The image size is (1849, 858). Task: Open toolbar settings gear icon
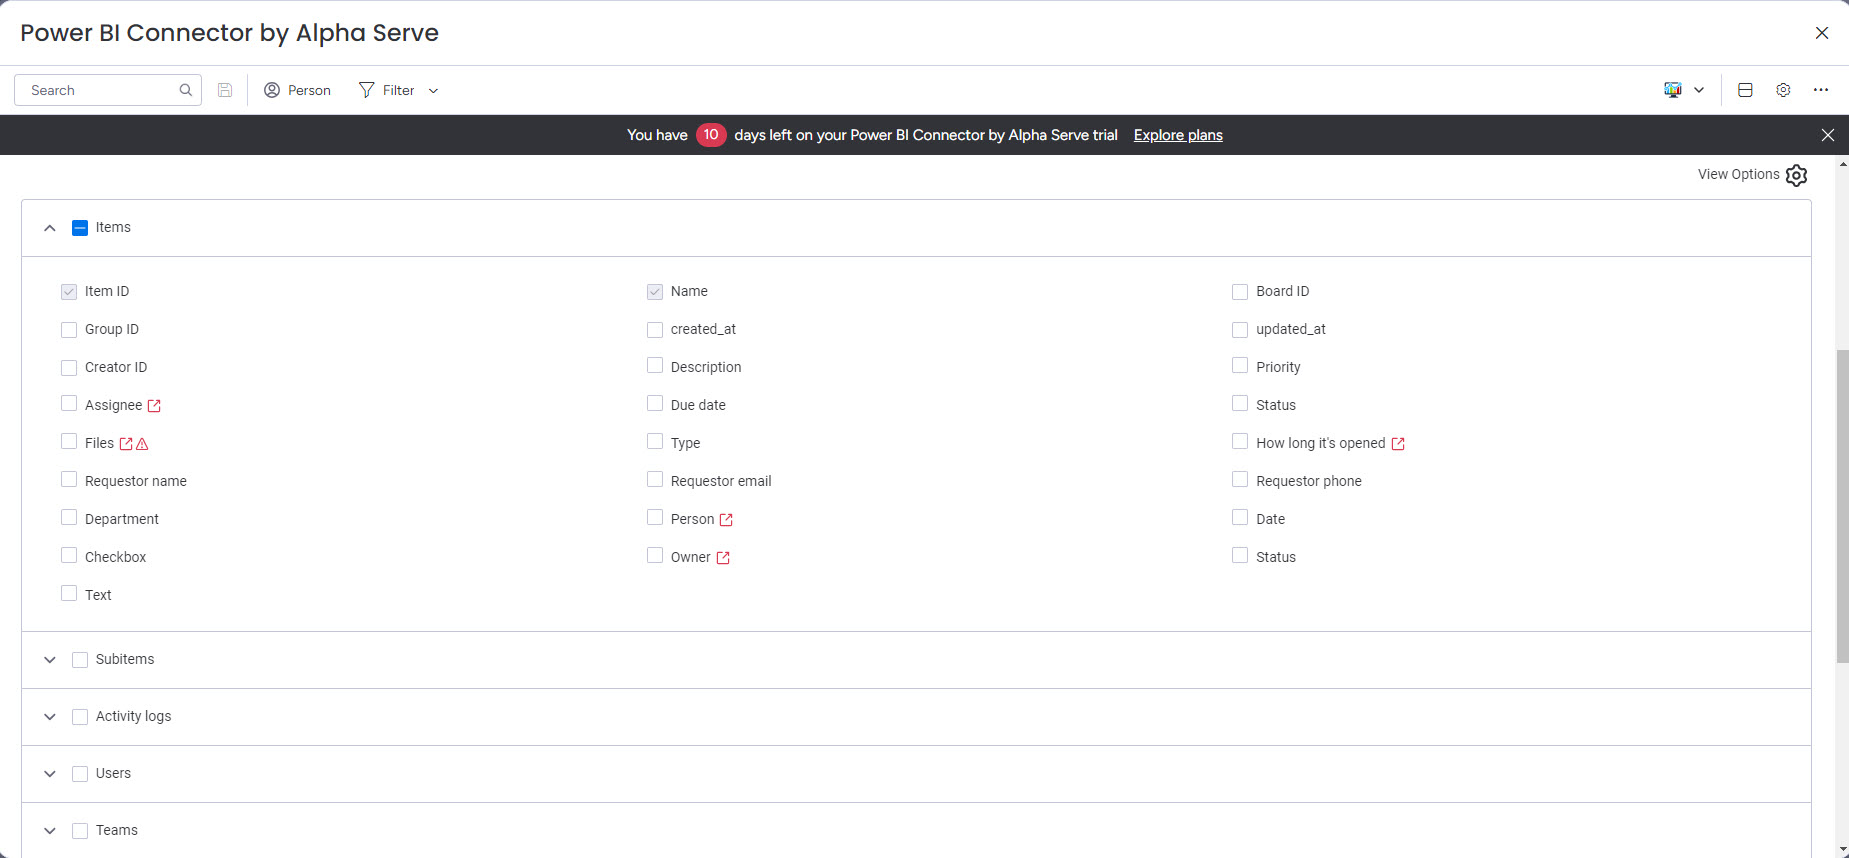[x=1783, y=90]
